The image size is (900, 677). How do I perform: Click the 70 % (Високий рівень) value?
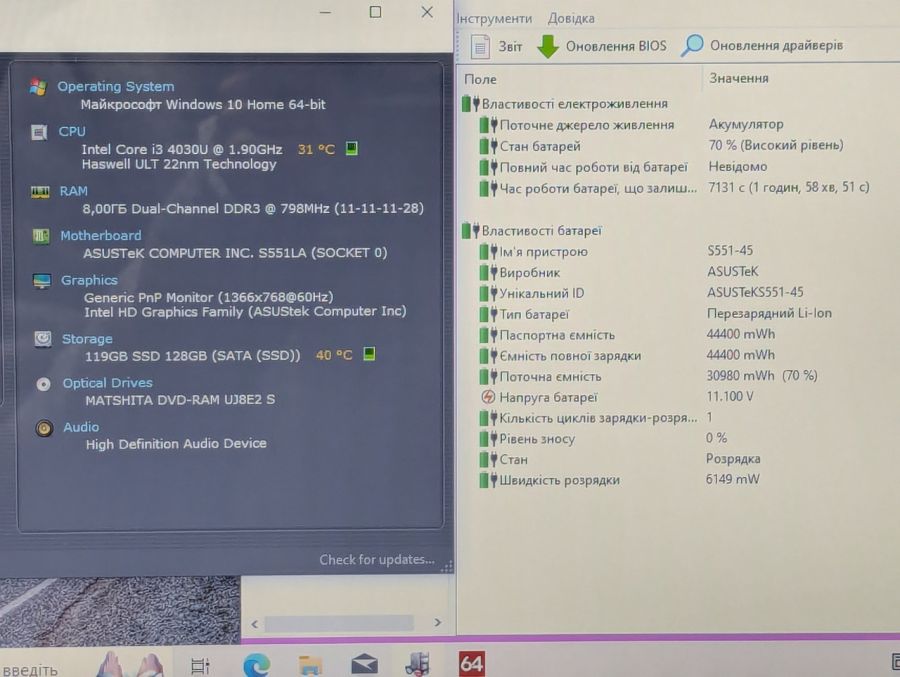[775, 145]
